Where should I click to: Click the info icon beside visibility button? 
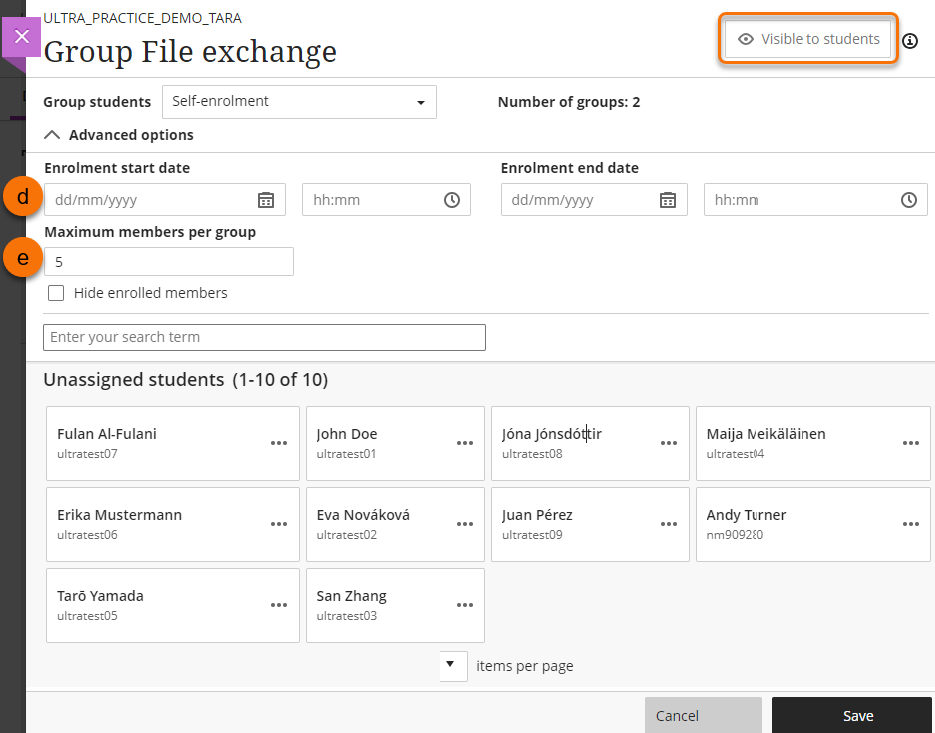tap(909, 41)
